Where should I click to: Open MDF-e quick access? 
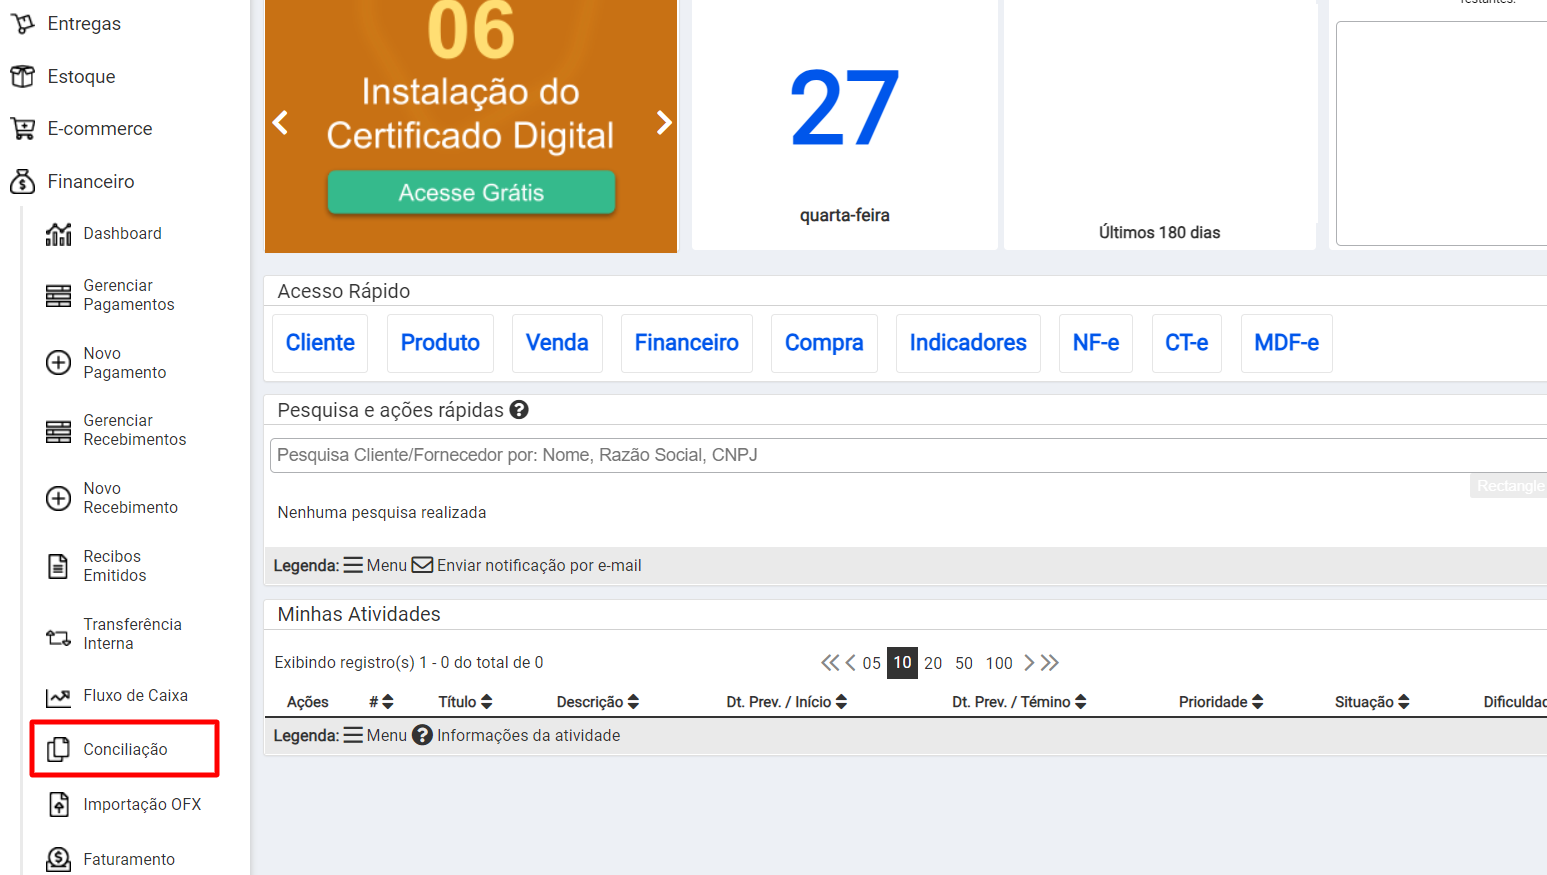click(1287, 343)
